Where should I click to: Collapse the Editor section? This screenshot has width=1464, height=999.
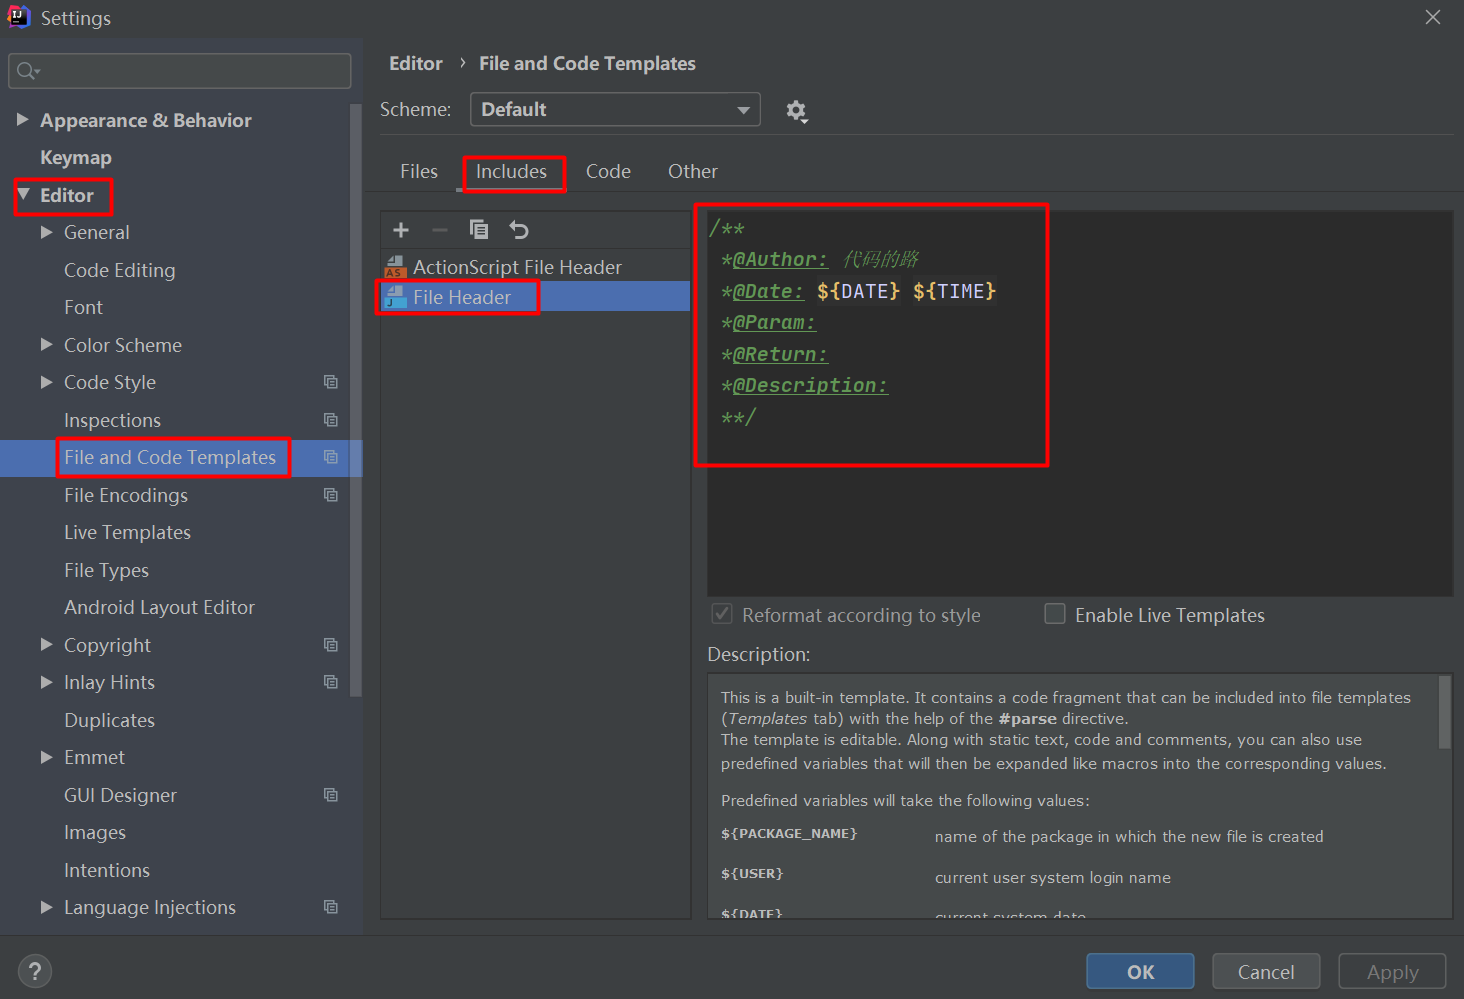(x=24, y=195)
